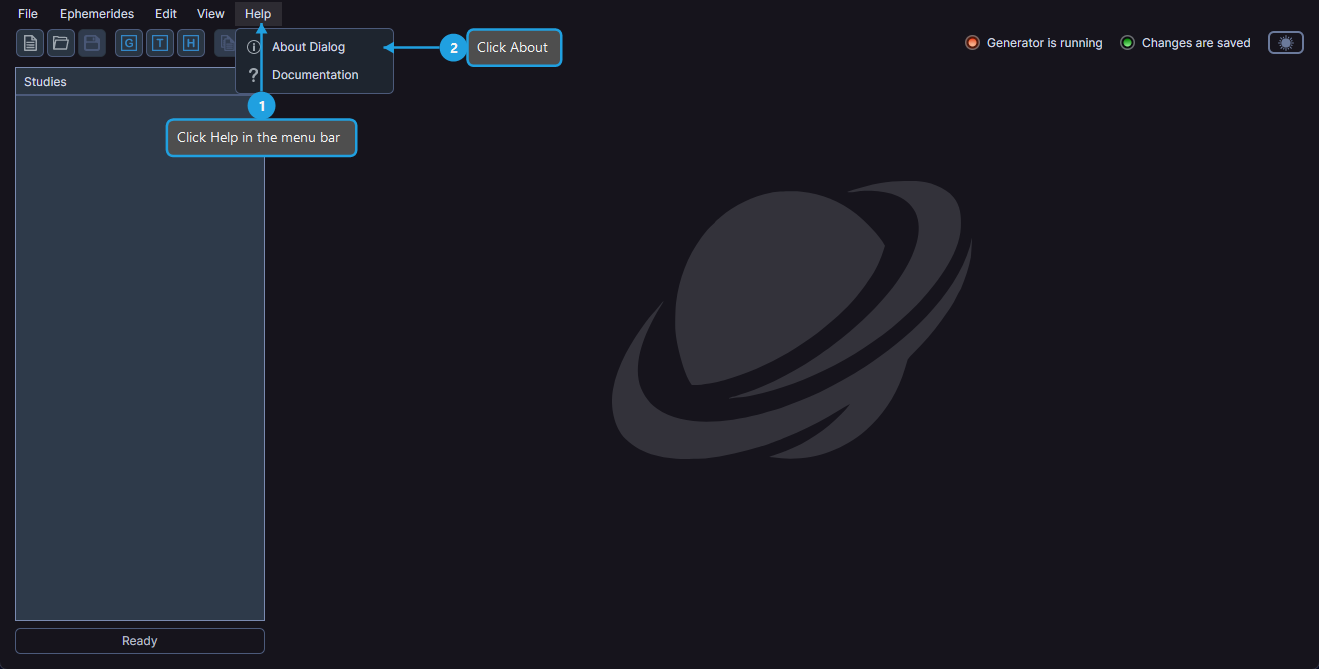Image resolution: width=1319 pixels, height=669 pixels.
Task: Click the save floppy disk icon
Action: coord(92,43)
